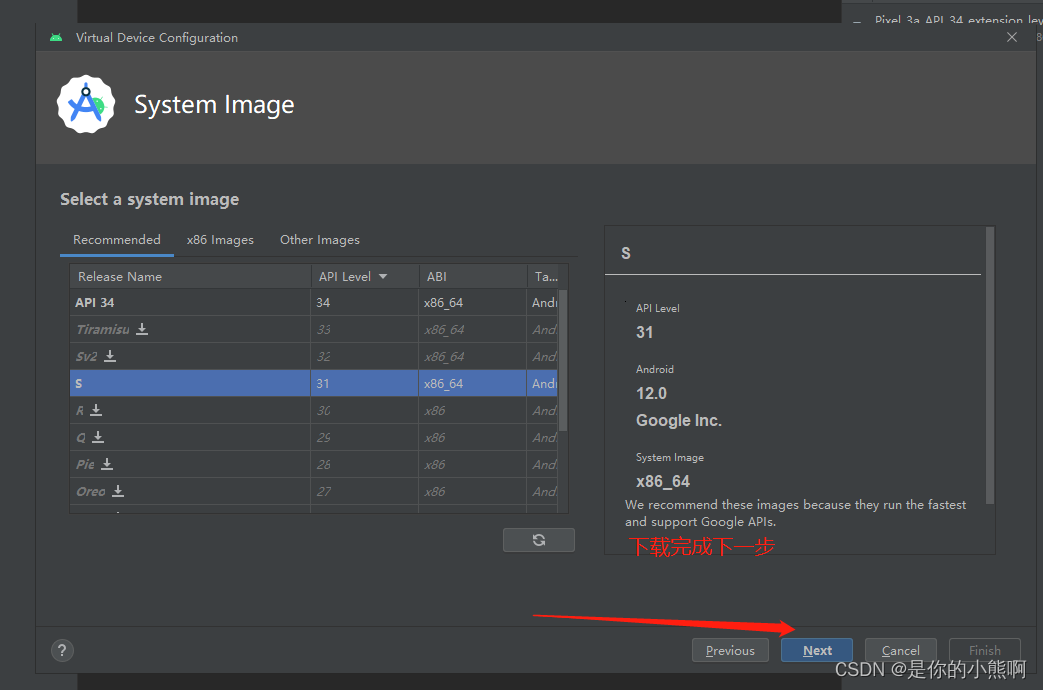
Task: Select the S release row
Action: point(313,383)
